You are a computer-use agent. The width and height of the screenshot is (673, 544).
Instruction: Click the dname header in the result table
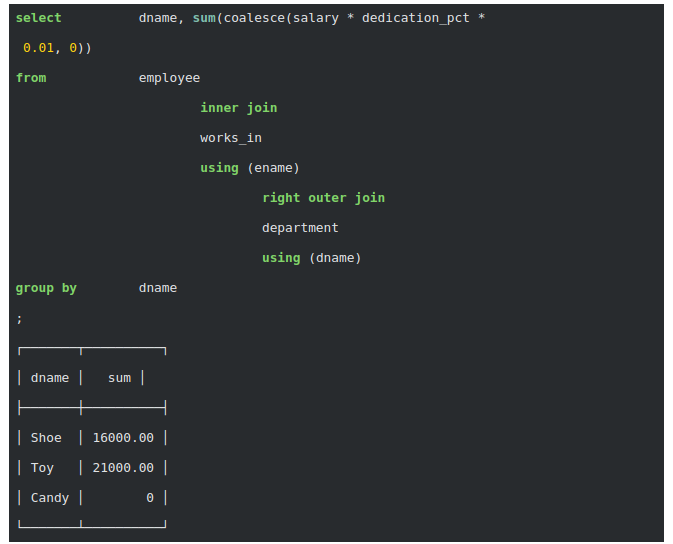pyautogui.click(x=50, y=378)
